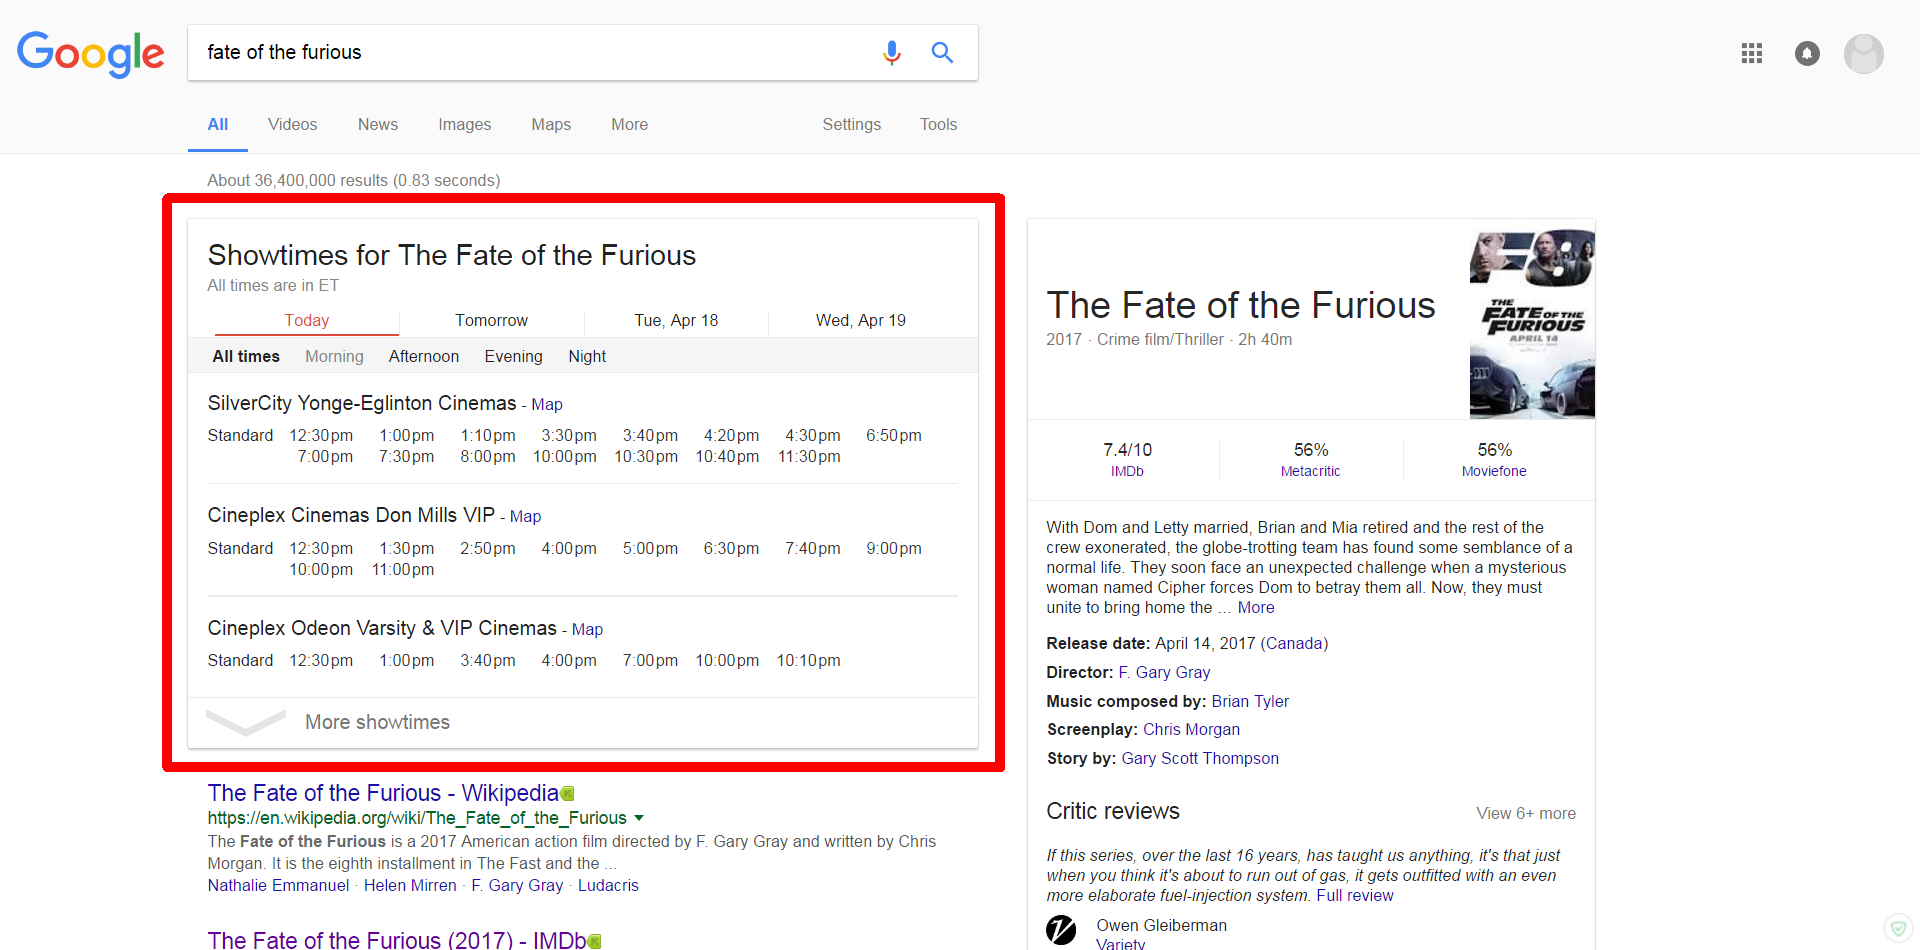Select the Images search tab

click(x=464, y=124)
